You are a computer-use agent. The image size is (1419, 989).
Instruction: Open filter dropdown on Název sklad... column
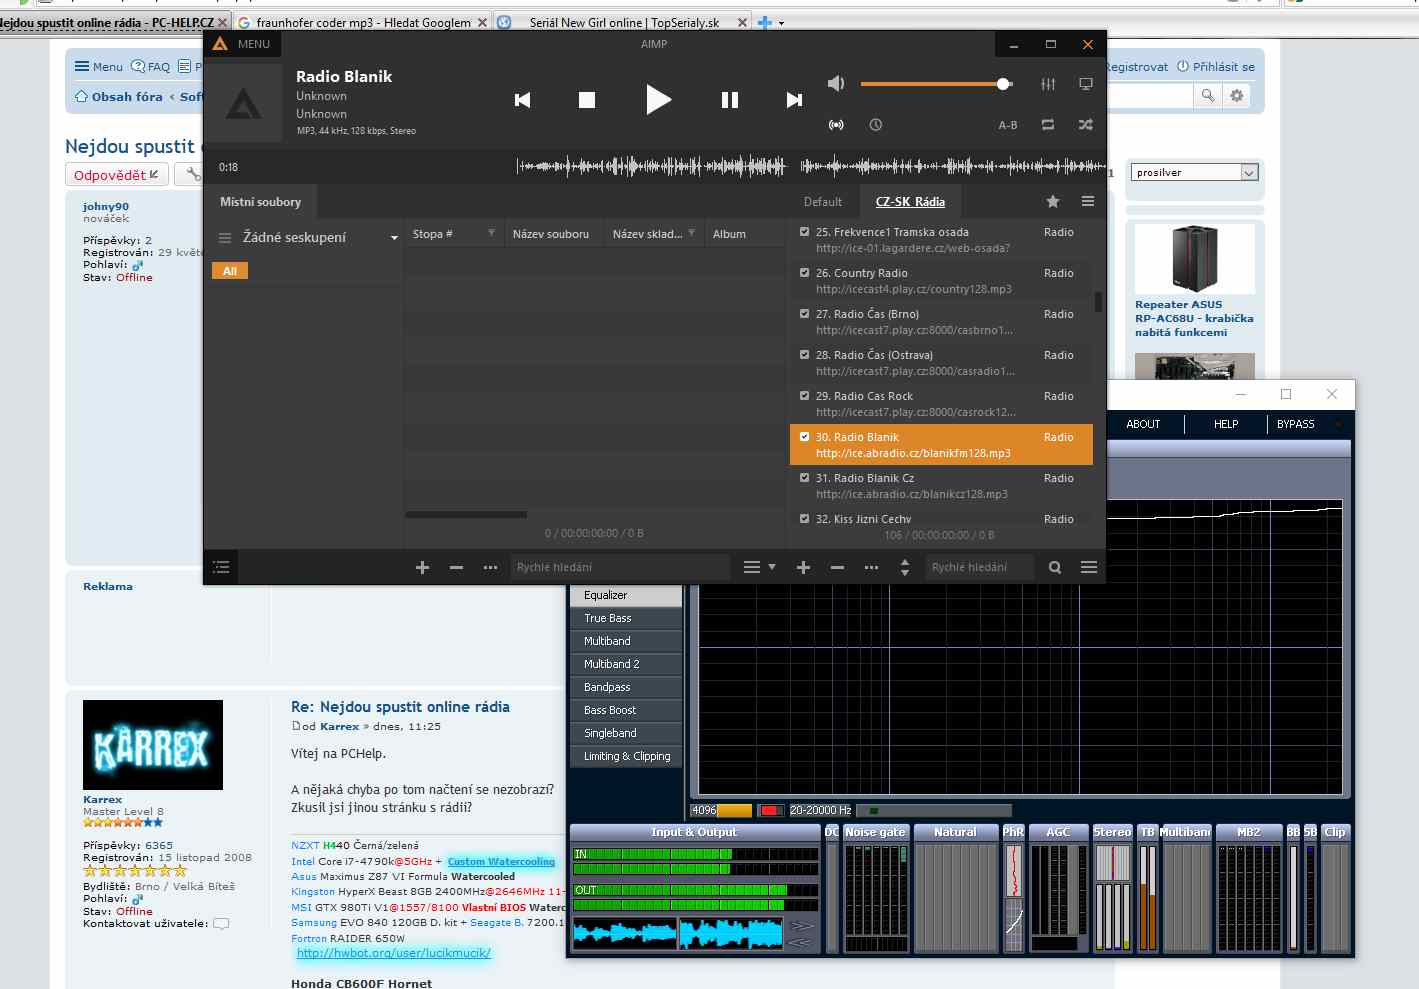point(691,233)
